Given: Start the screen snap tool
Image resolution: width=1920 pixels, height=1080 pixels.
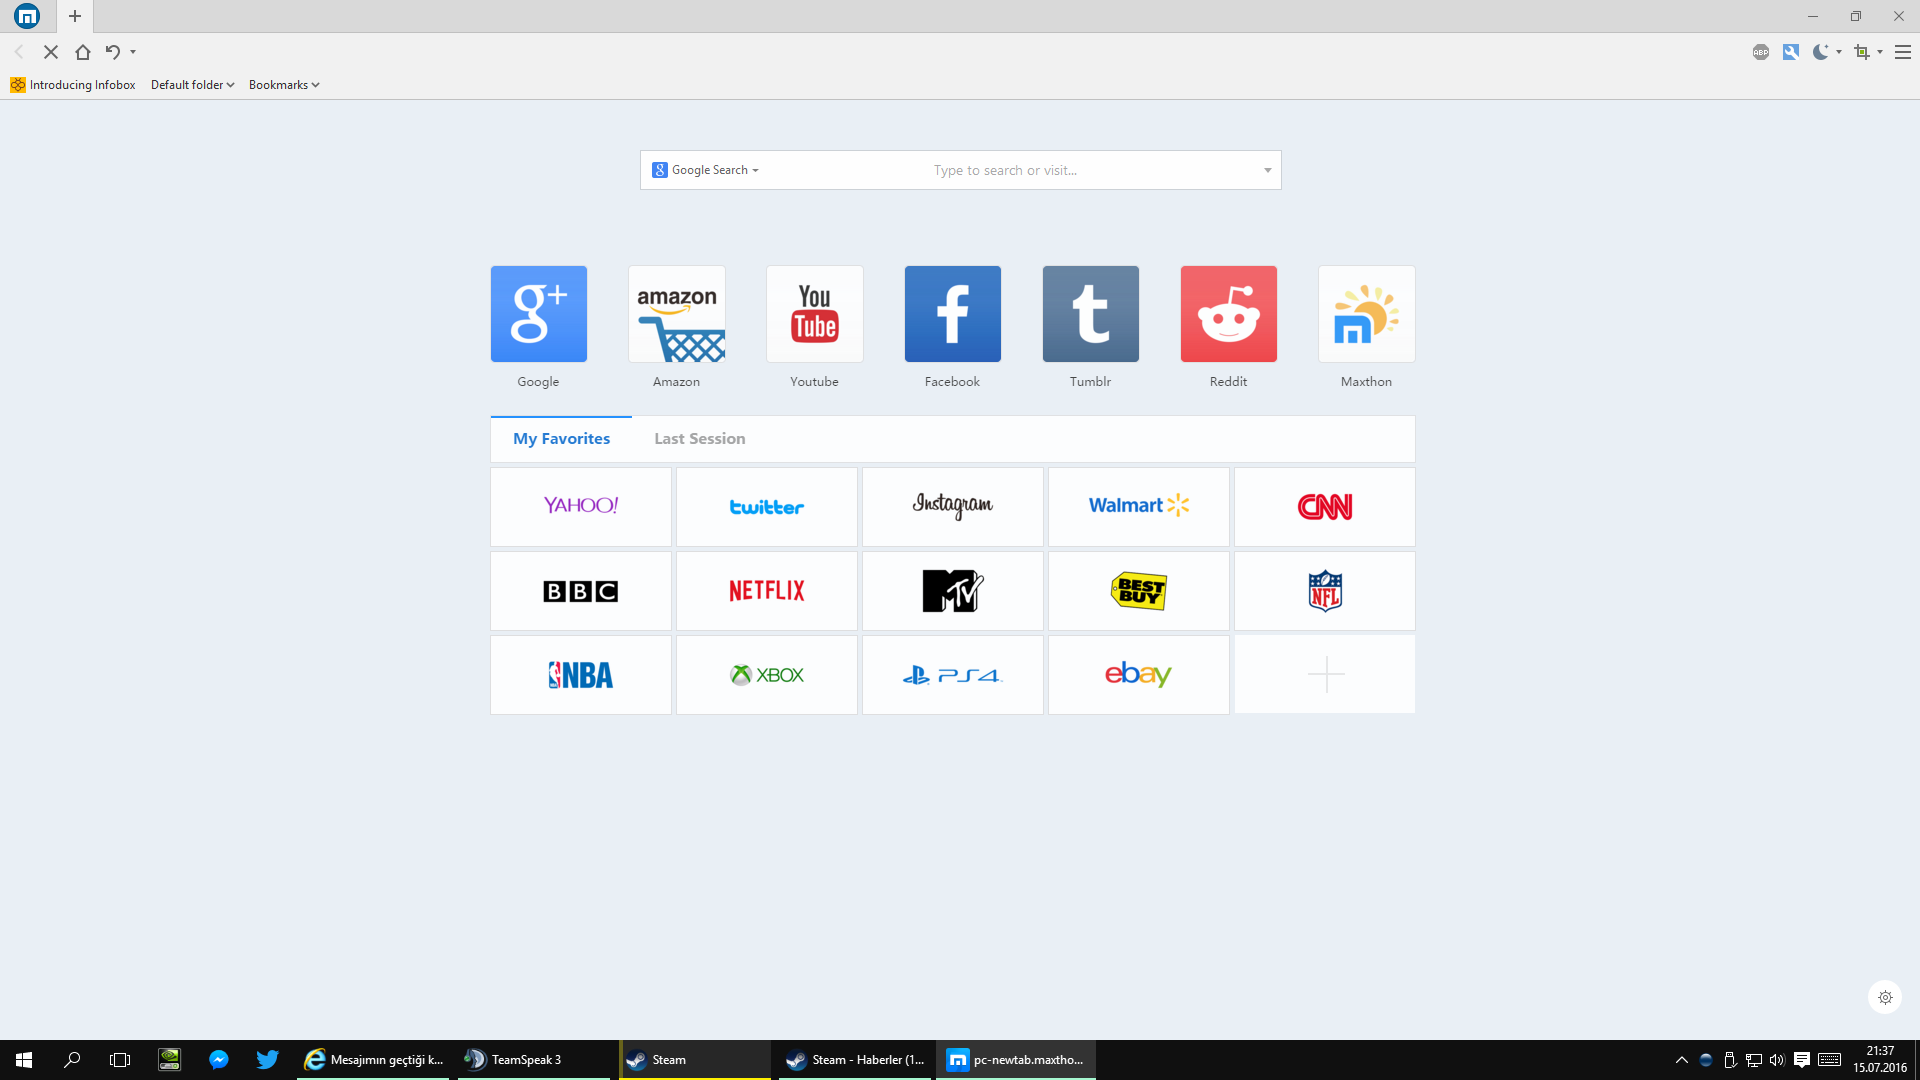Looking at the screenshot, I should pyautogui.click(x=1862, y=52).
